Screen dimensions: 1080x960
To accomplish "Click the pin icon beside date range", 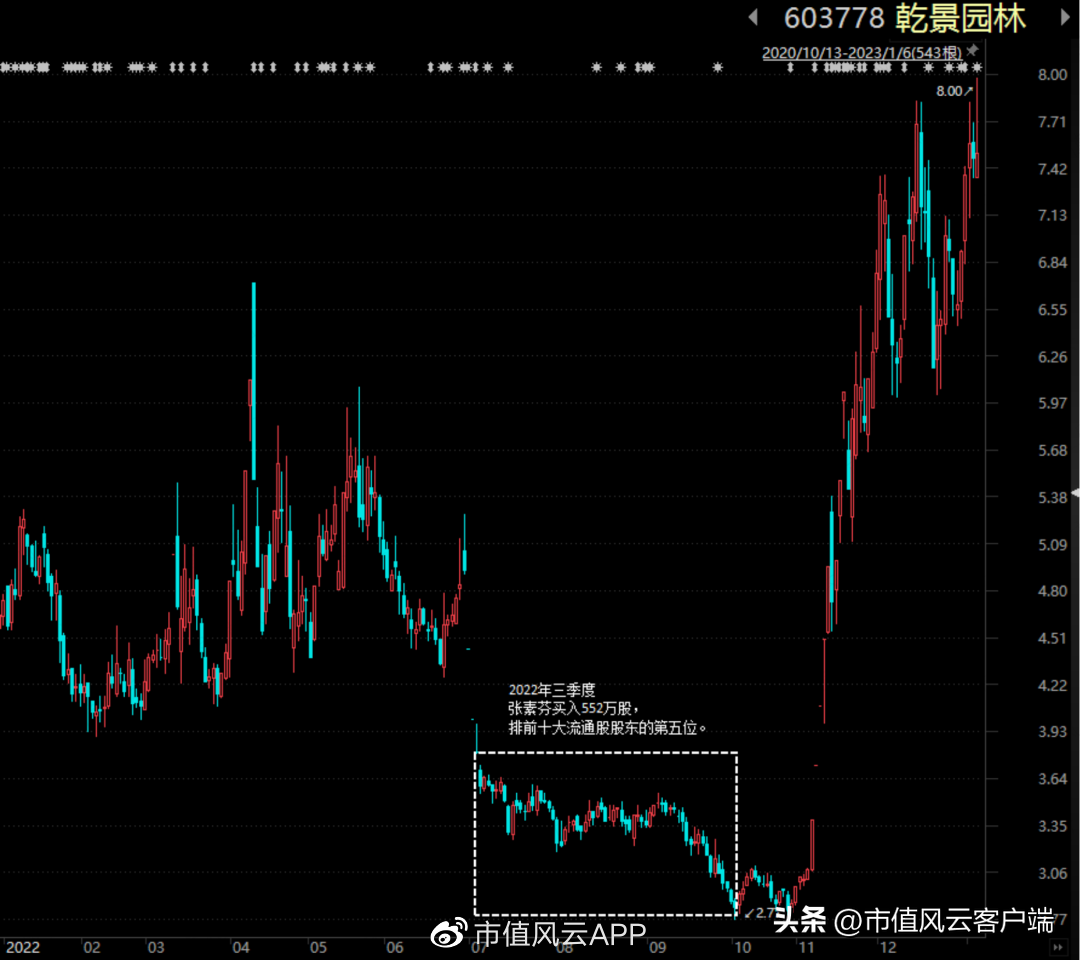I will pos(973,51).
